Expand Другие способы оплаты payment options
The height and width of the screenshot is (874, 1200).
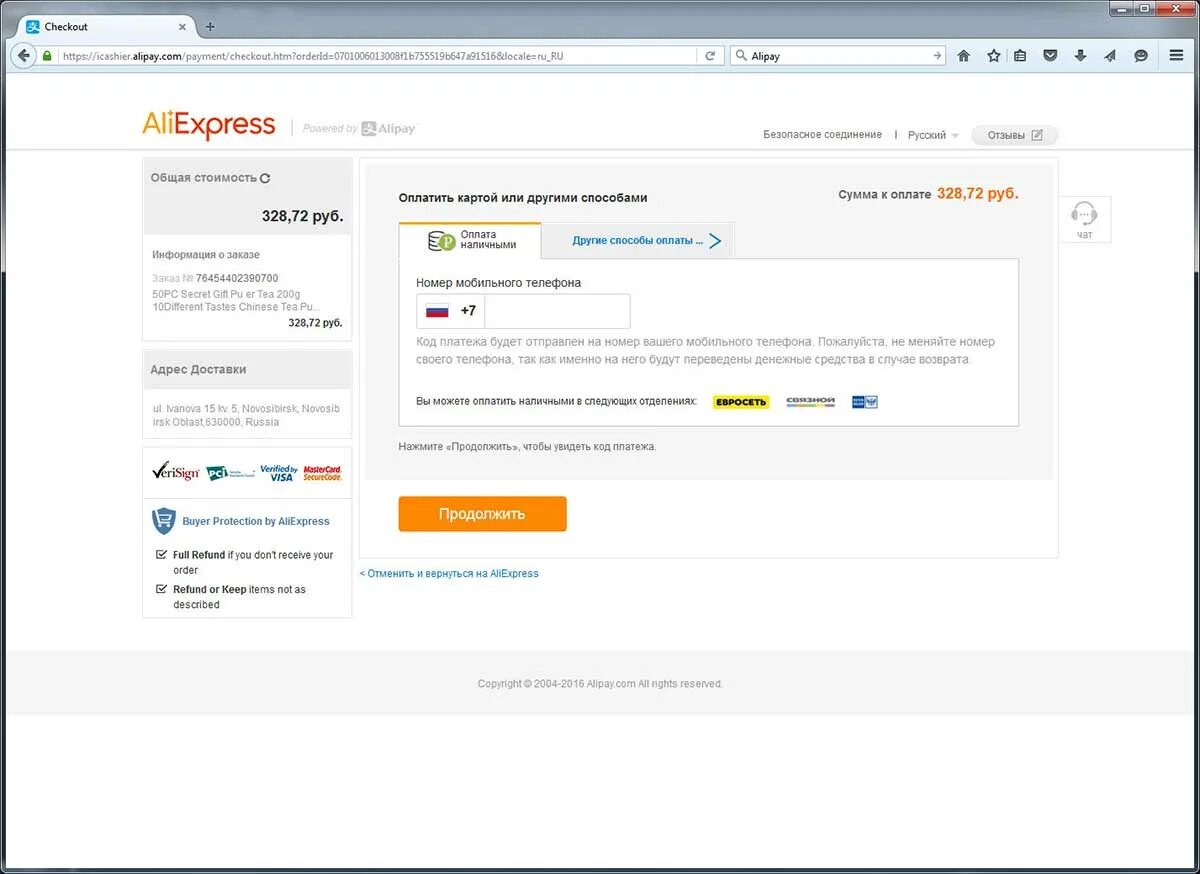[x=646, y=240]
